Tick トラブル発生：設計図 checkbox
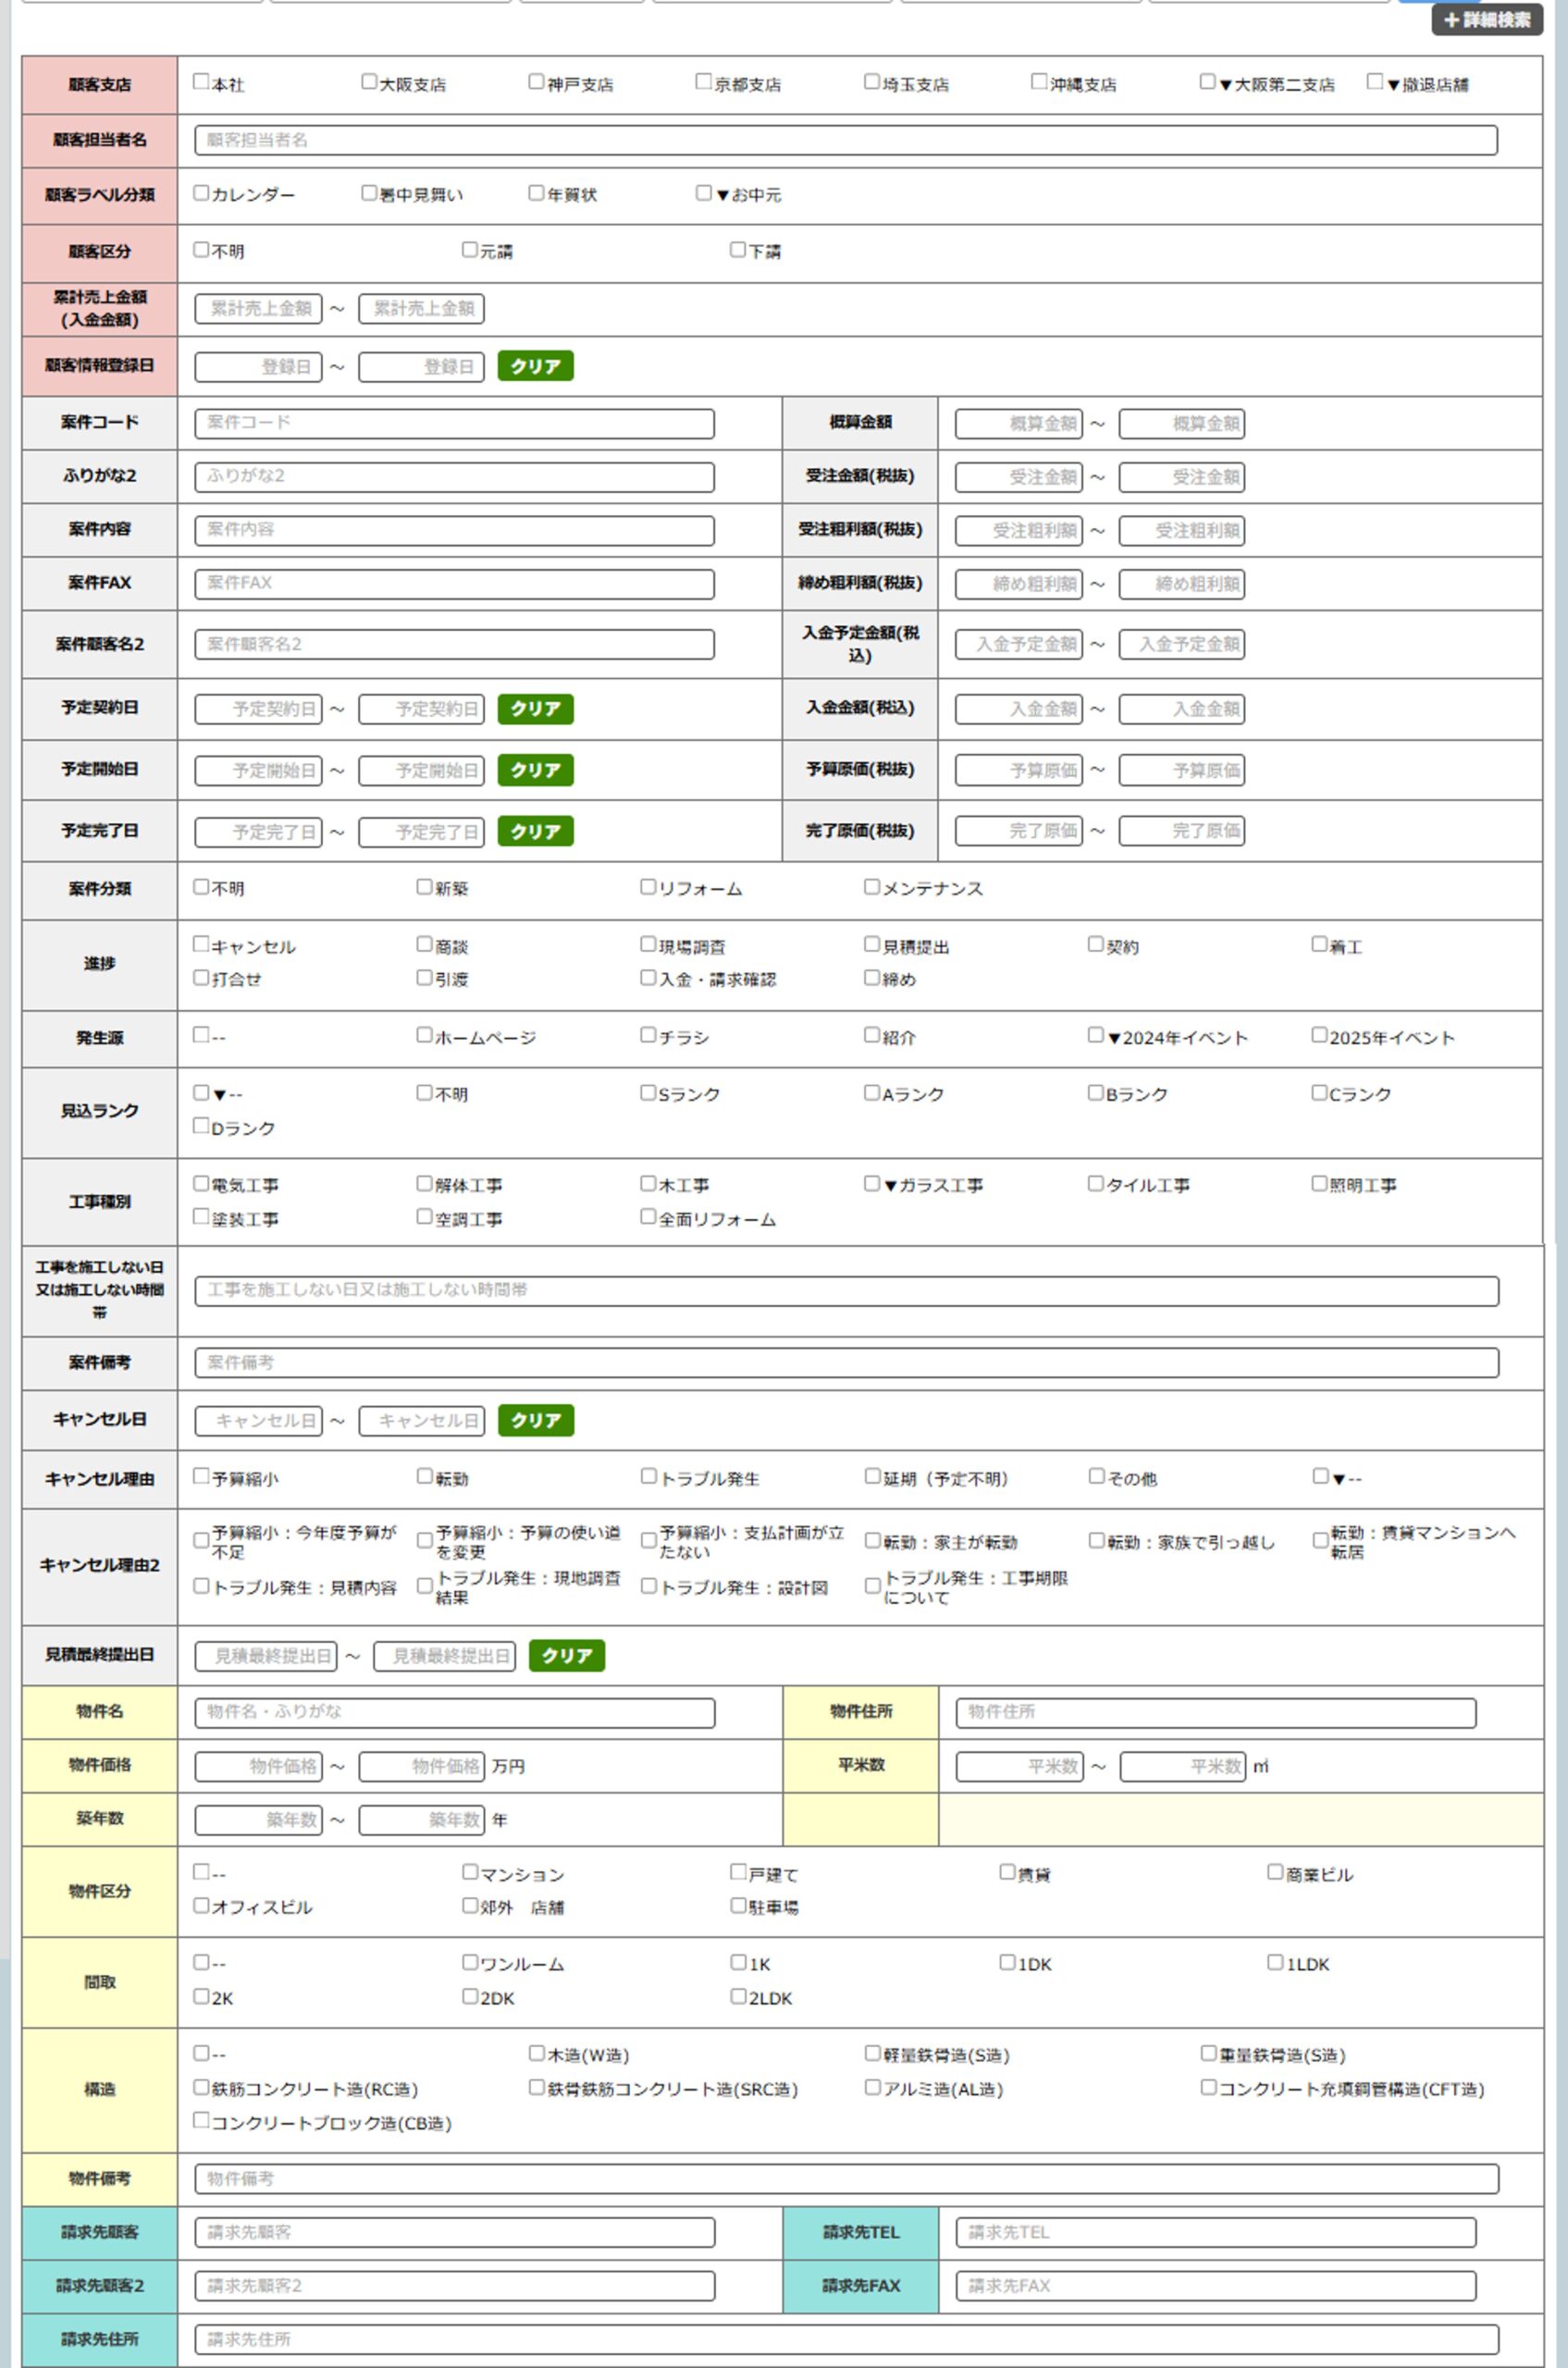This screenshot has width=1568, height=2368. click(648, 1586)
